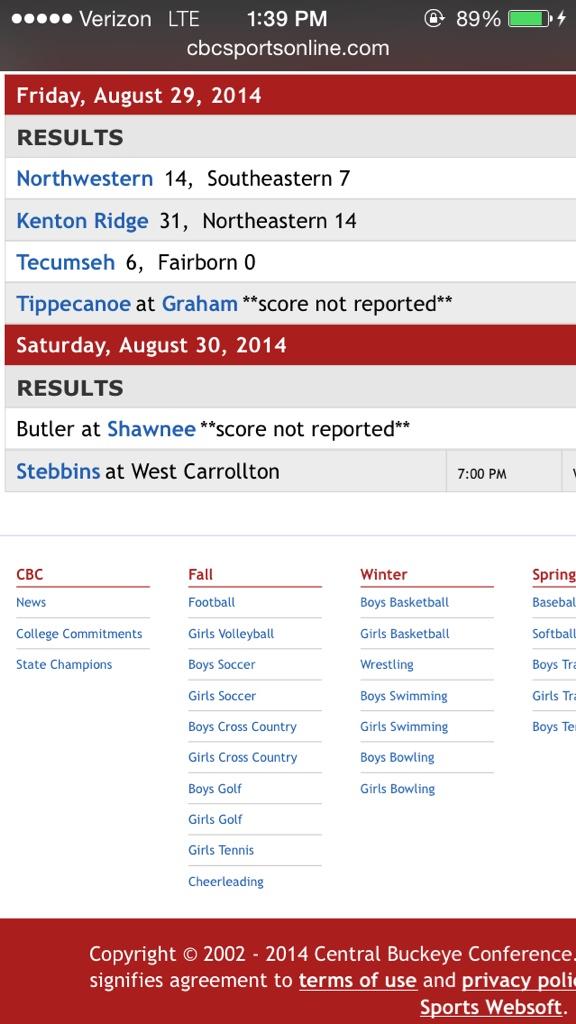Open College Commitments link

click(79, 633)
